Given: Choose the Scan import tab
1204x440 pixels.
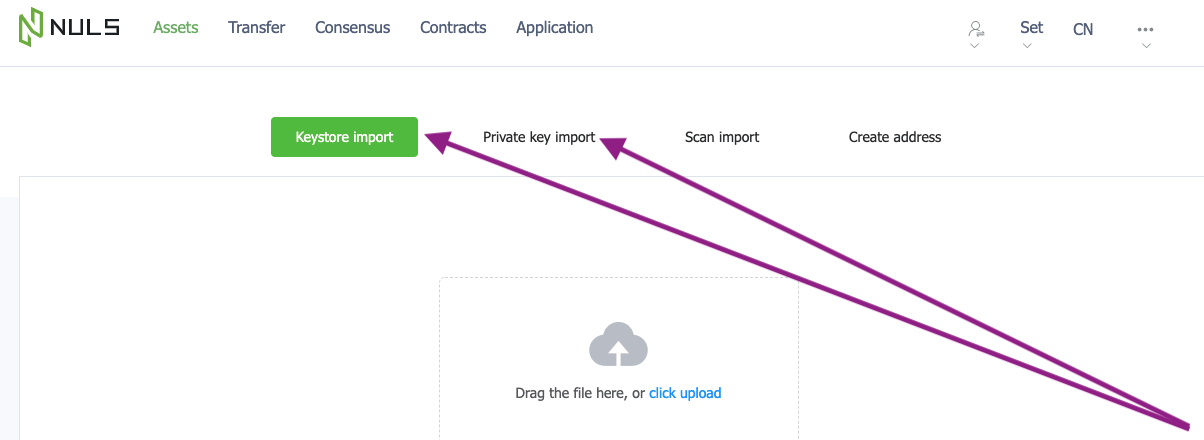Looking at the screenshot, I should point(722,137).
